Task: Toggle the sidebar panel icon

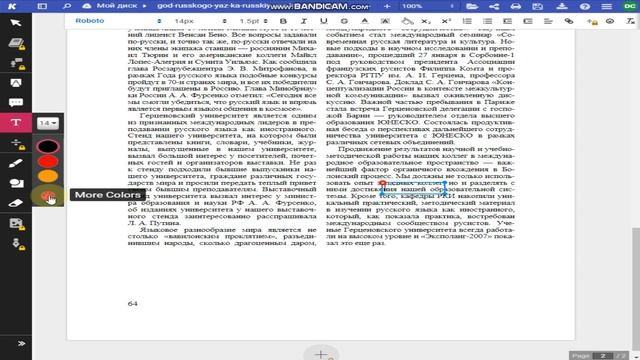Action: (x=42, y=6)
